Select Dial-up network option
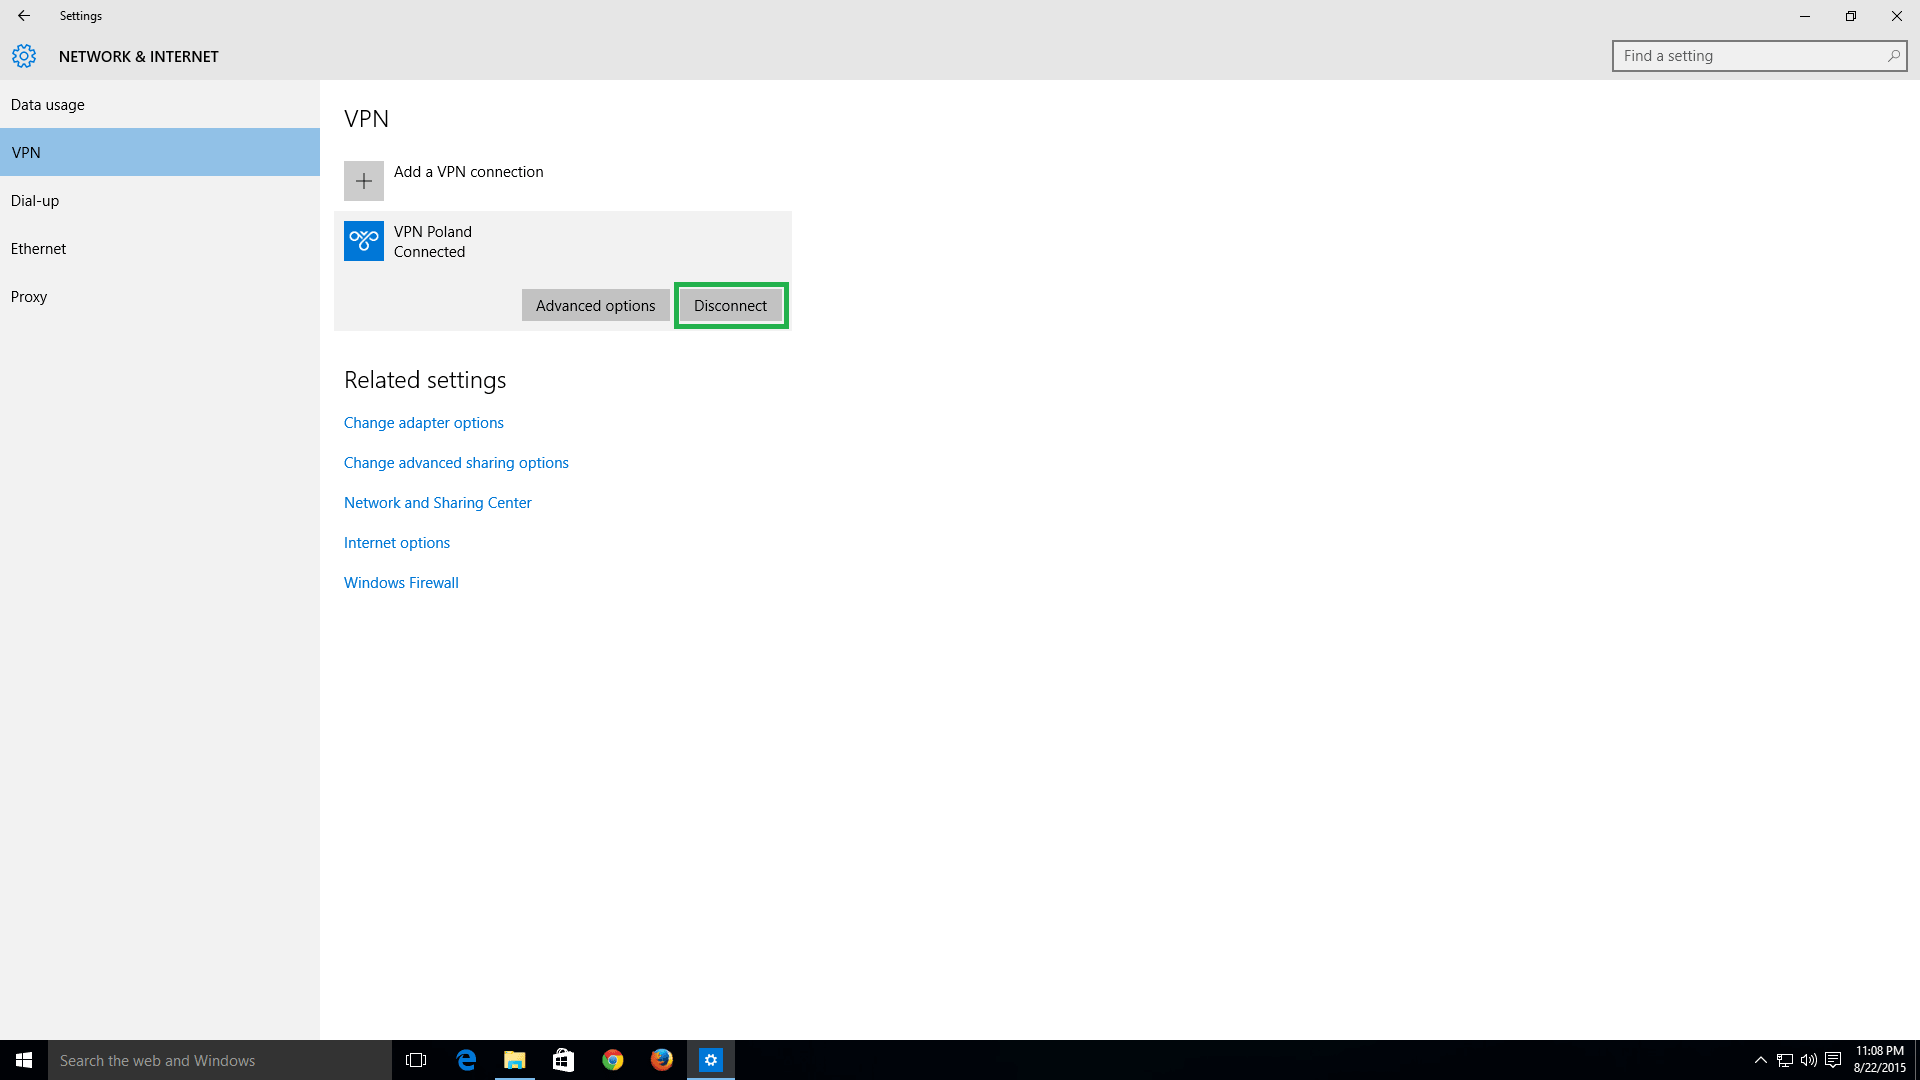 click(x=34, y=200)
